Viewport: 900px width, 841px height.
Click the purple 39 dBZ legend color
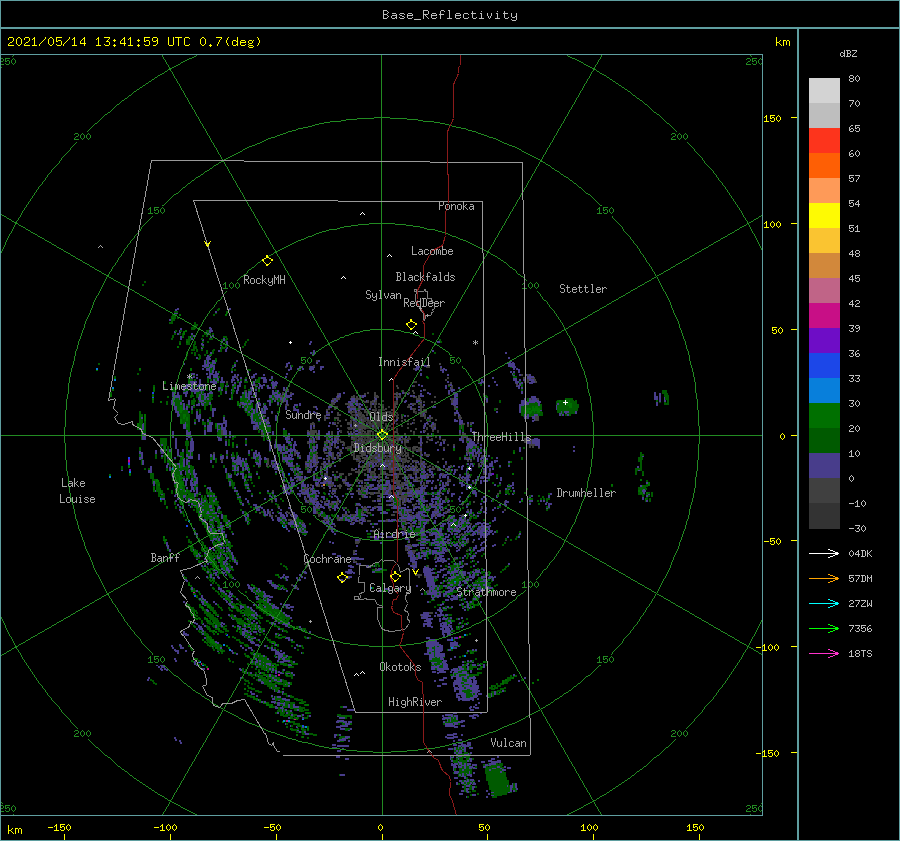point(824,340)
